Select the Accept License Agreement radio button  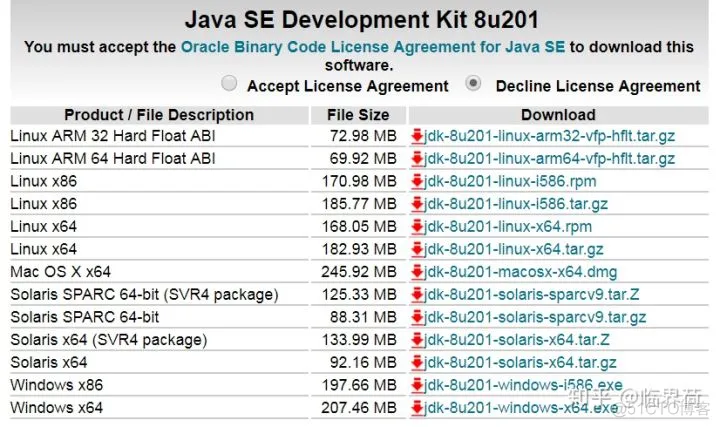[229, 84]
